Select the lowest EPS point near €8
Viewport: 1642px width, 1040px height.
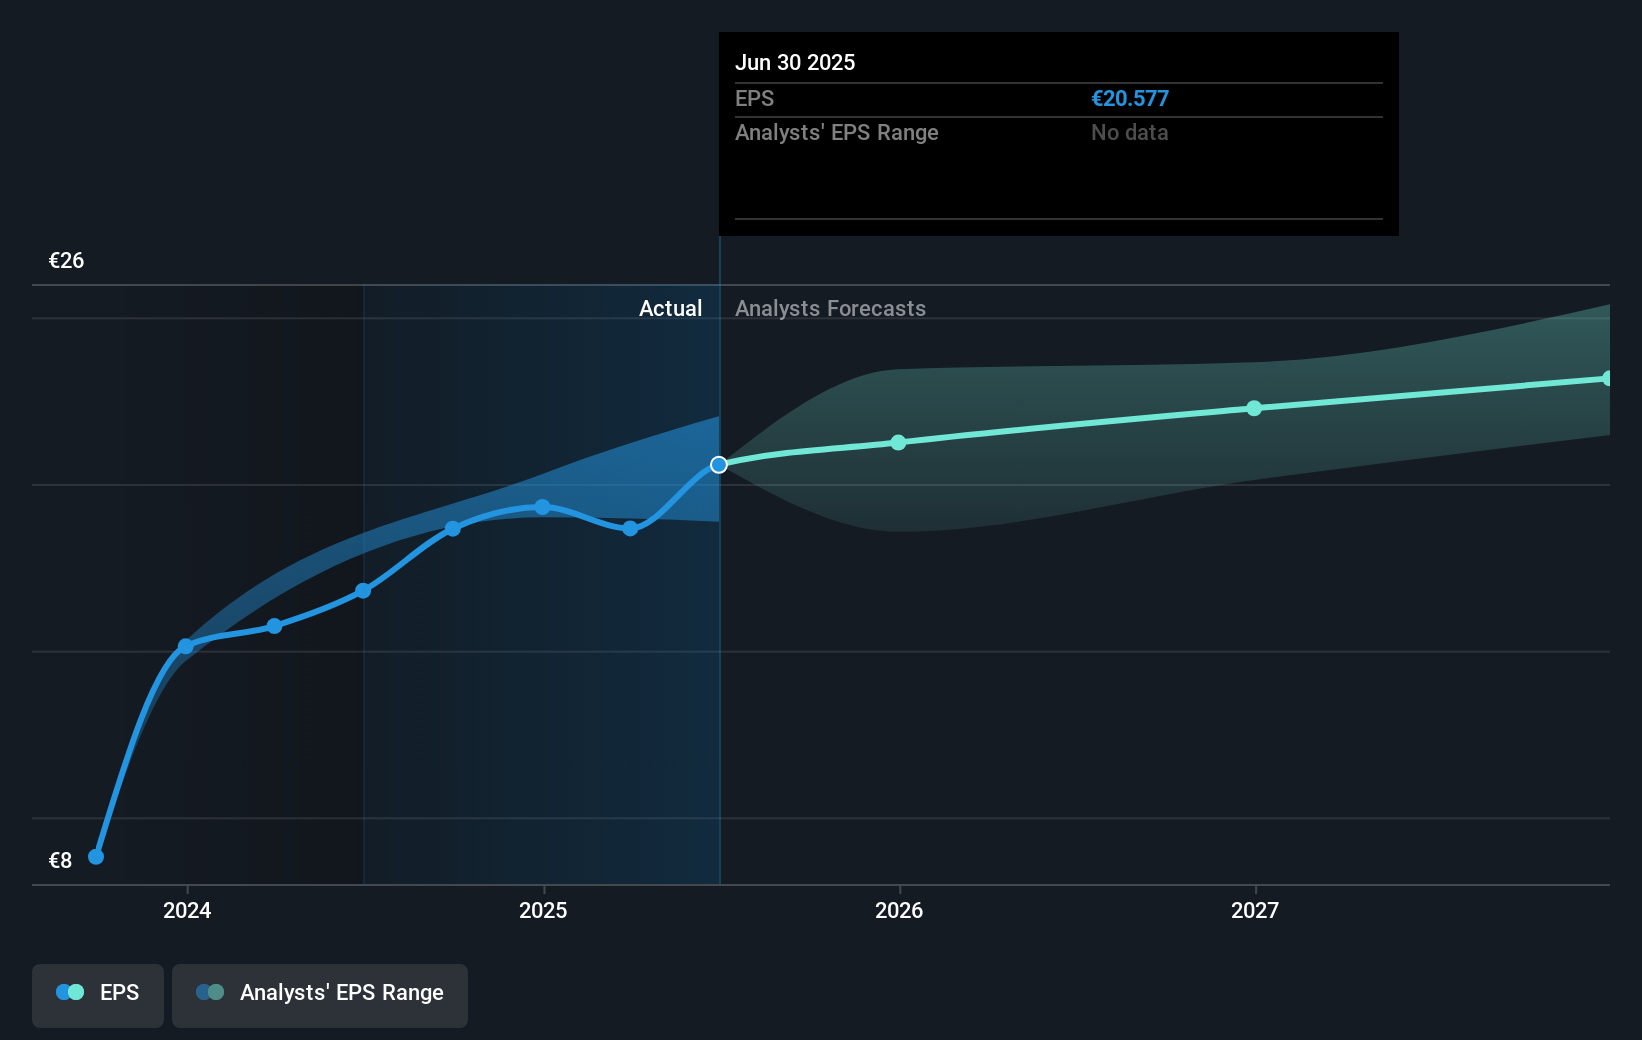[x=96, y=857]
